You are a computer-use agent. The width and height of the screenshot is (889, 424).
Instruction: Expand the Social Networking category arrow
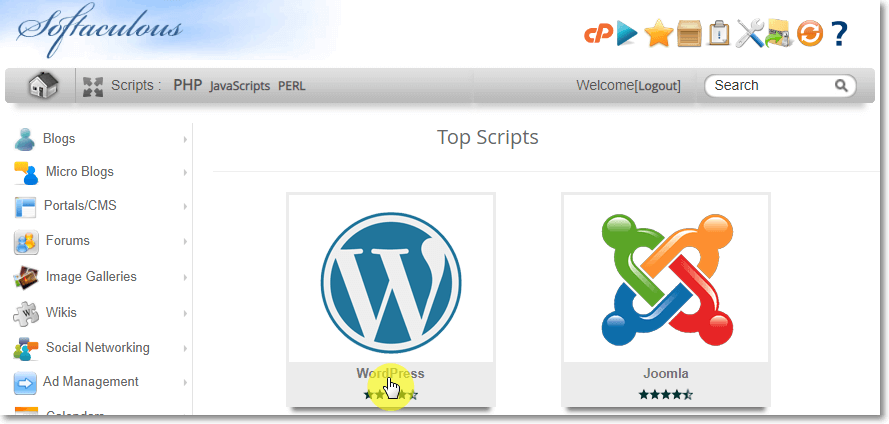click(185, 349)
